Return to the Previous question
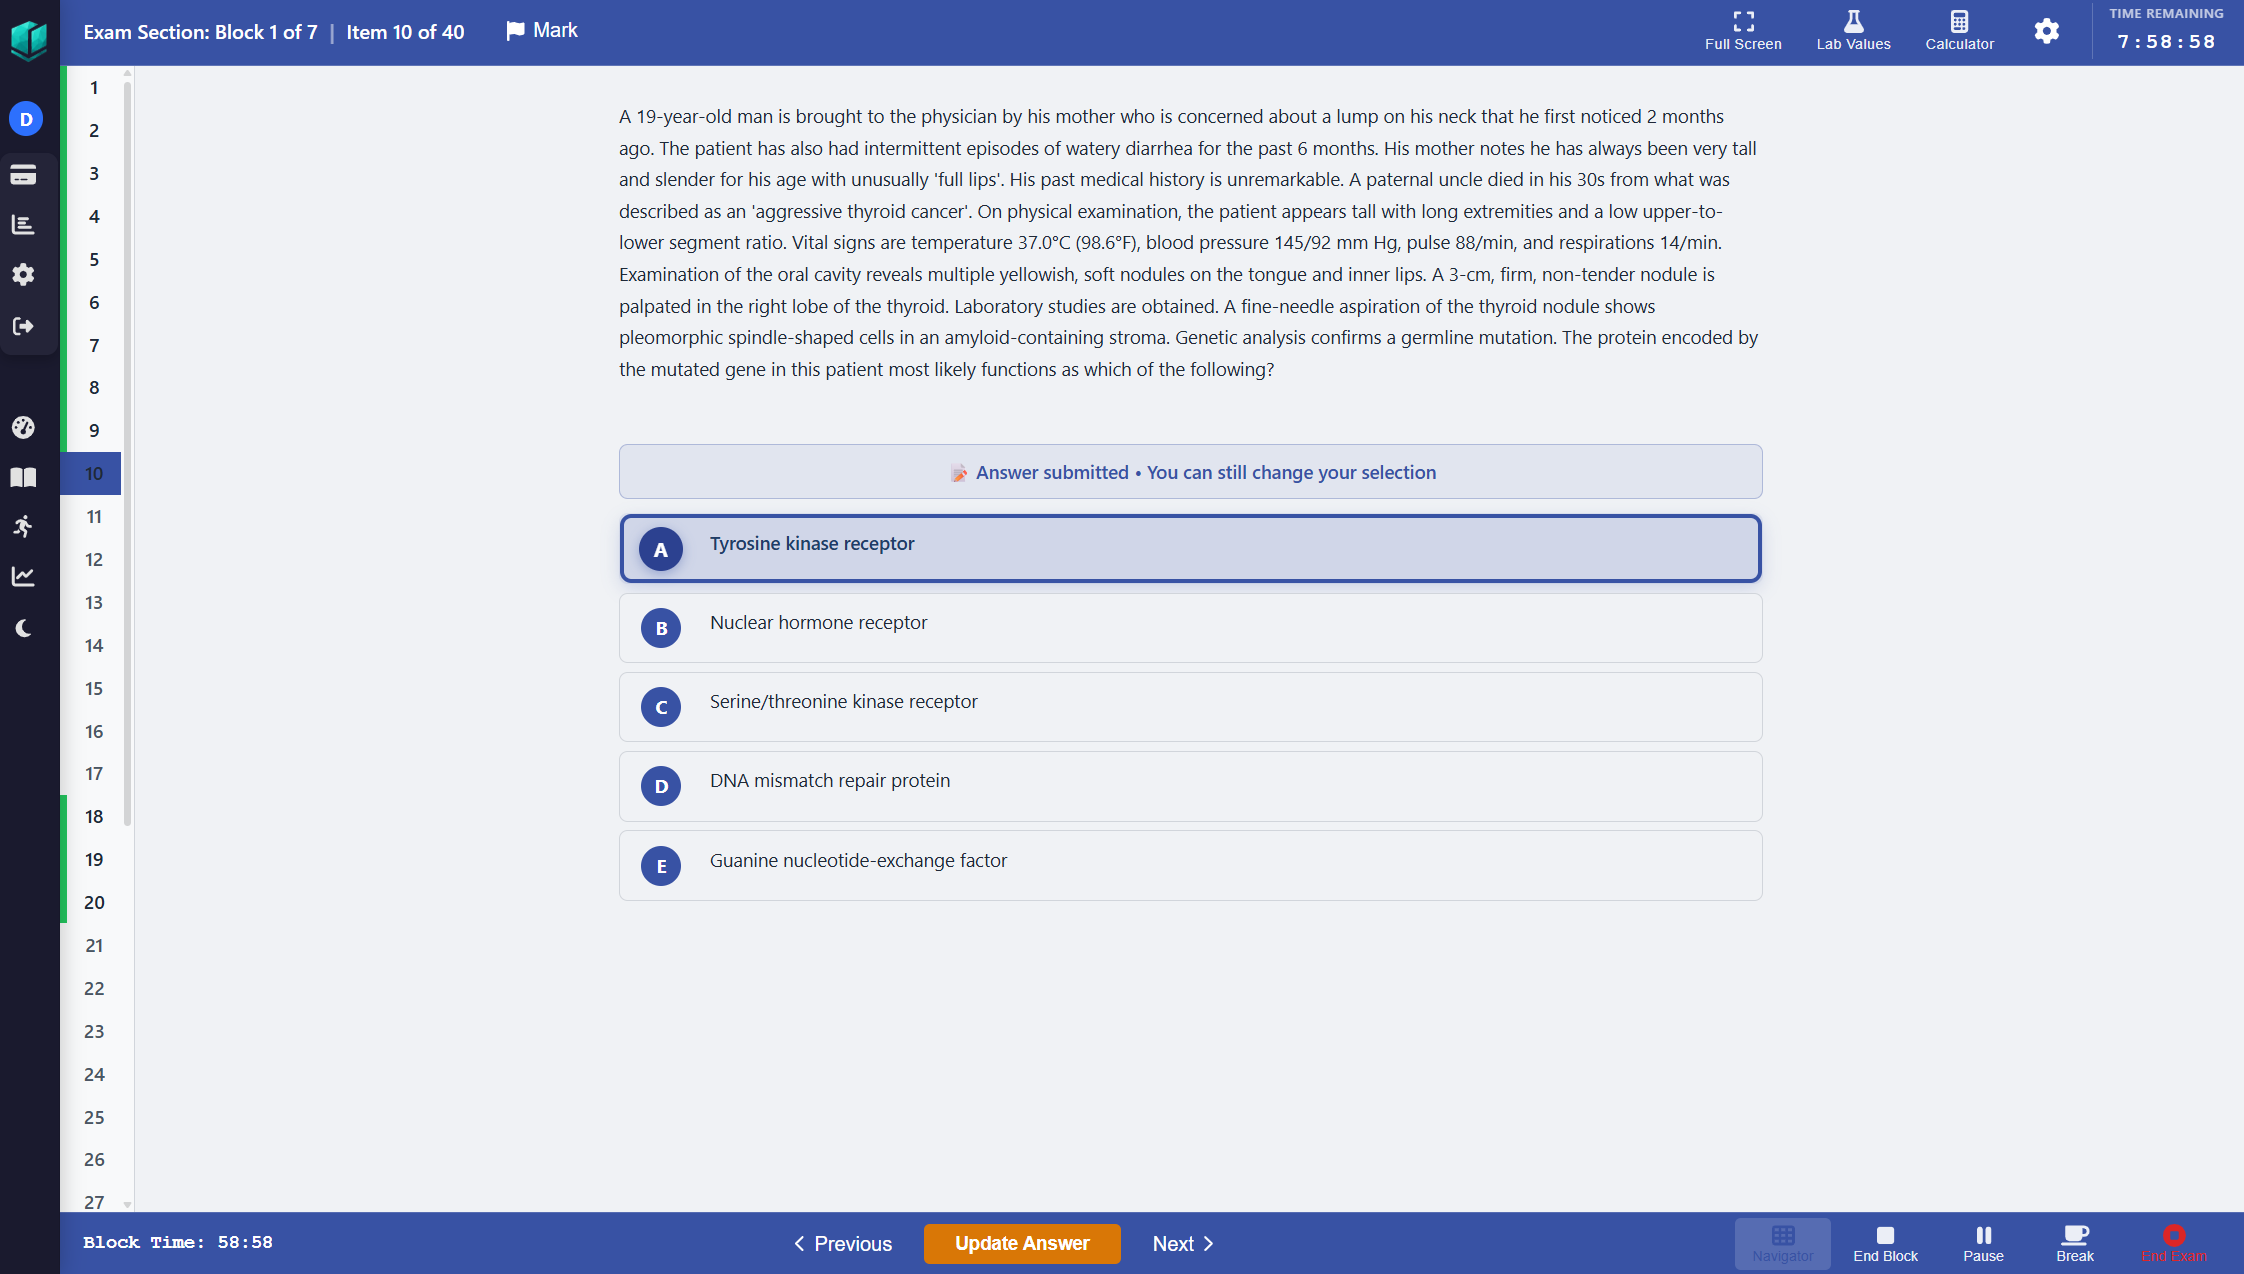This screenshot has width=2244, height=1274. 843,1244
